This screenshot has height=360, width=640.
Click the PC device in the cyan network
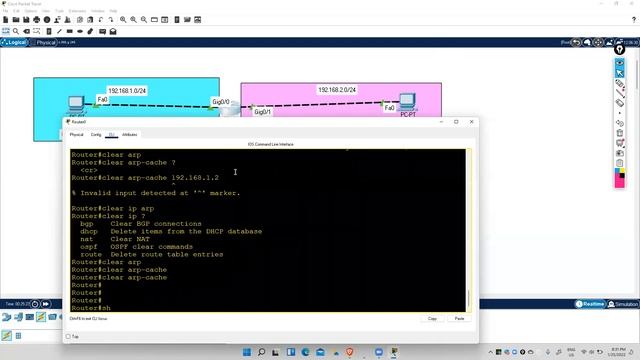pos(76,105)
